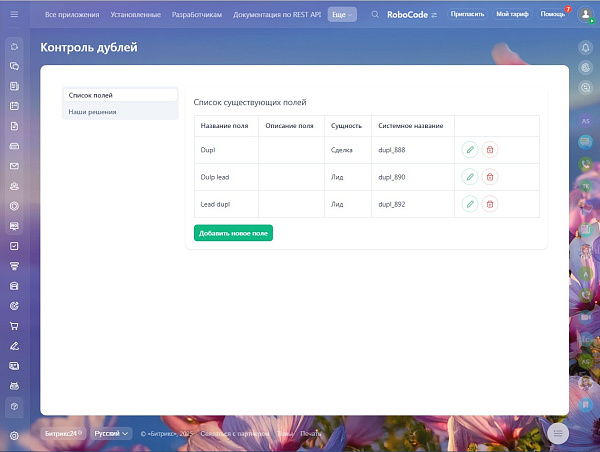Open Установленные in top menu
The image size is (600, 452).
(x=135, y=15)
